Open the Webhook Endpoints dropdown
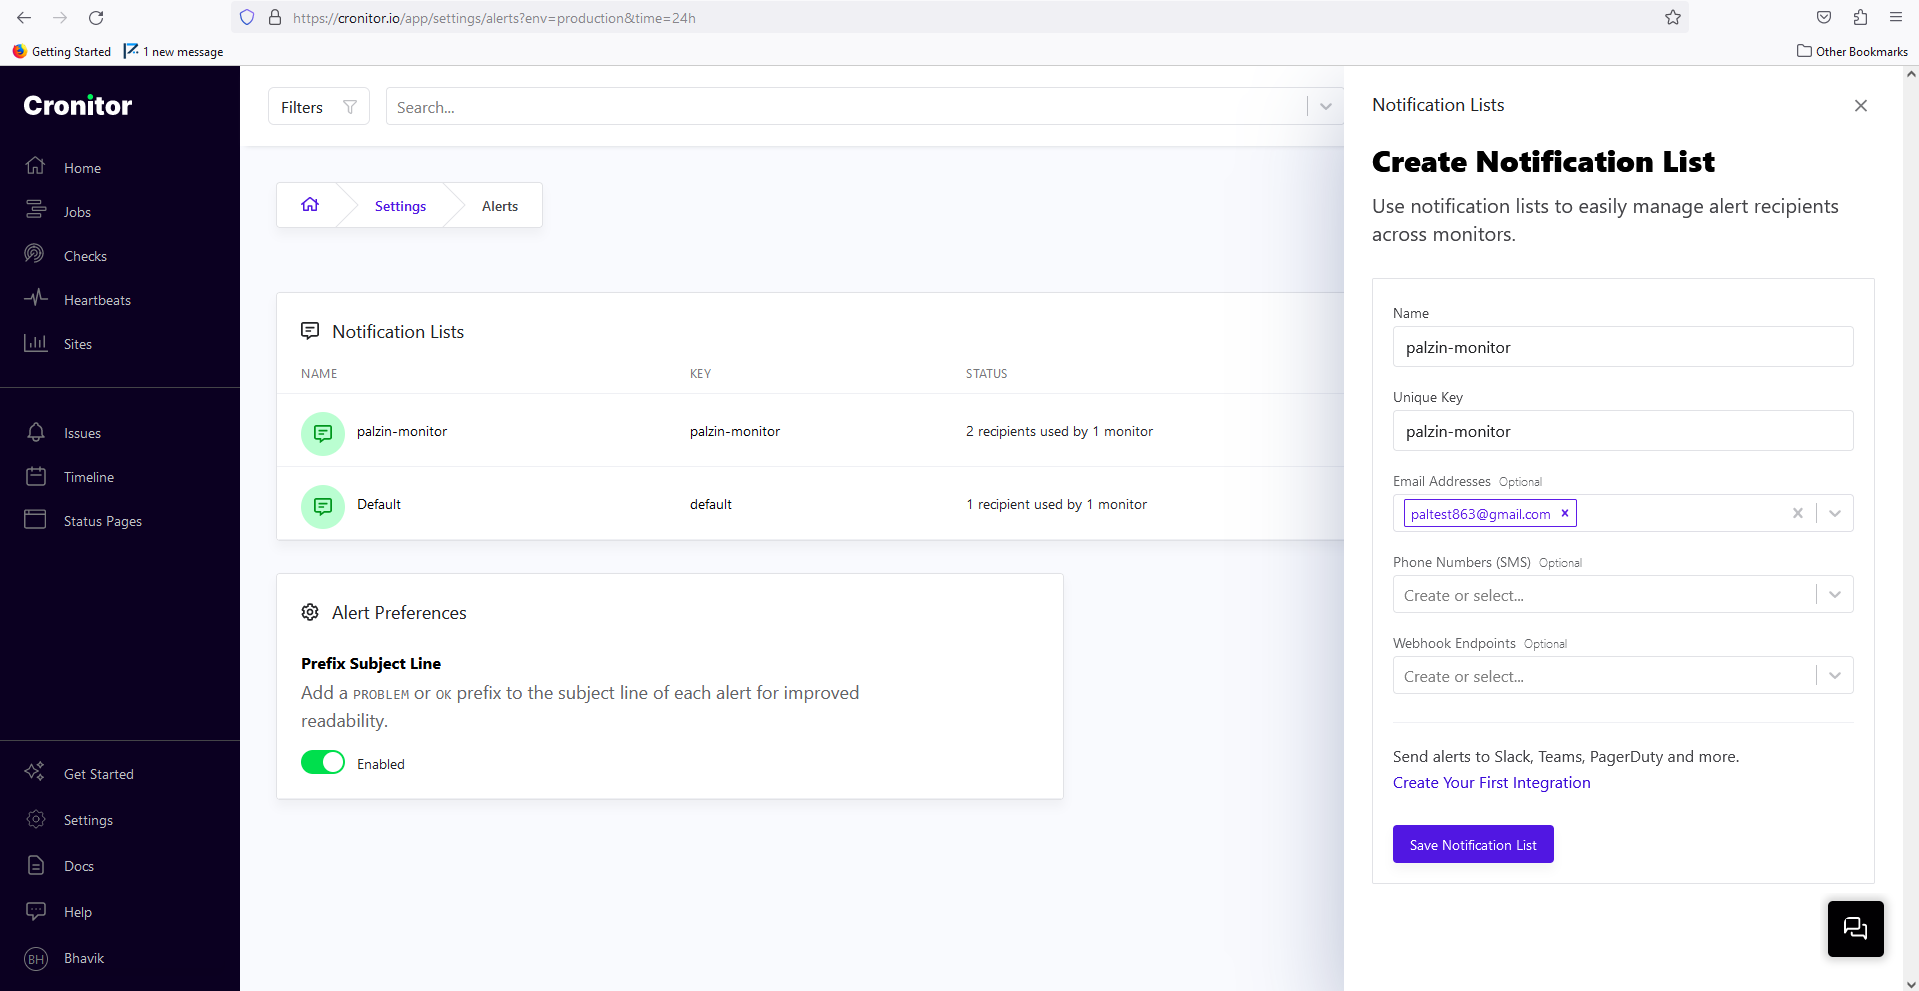 1623,675
